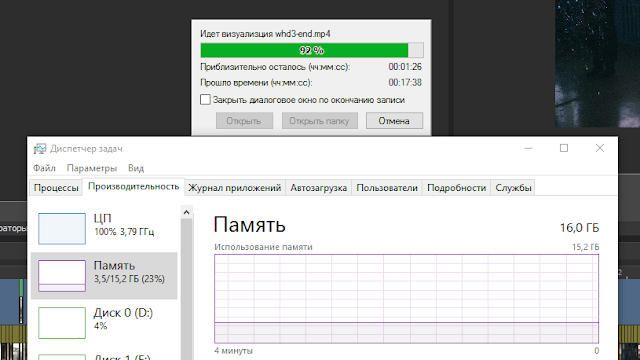The image size is (640, 360).
Task: Click the Память heading in main pane
Action: coord(249,225)
